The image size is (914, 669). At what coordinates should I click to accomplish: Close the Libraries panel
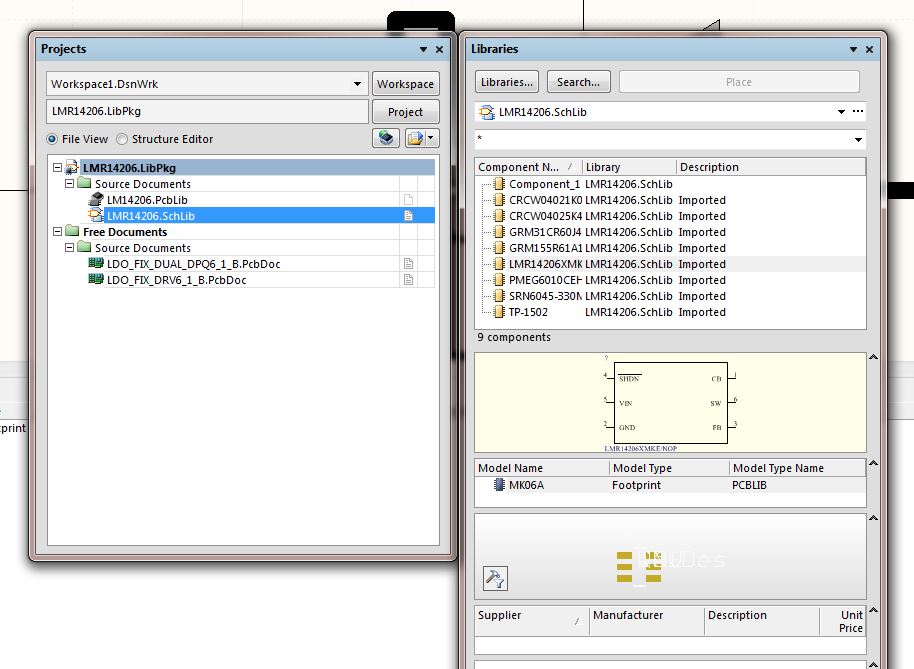click(869, 50)
